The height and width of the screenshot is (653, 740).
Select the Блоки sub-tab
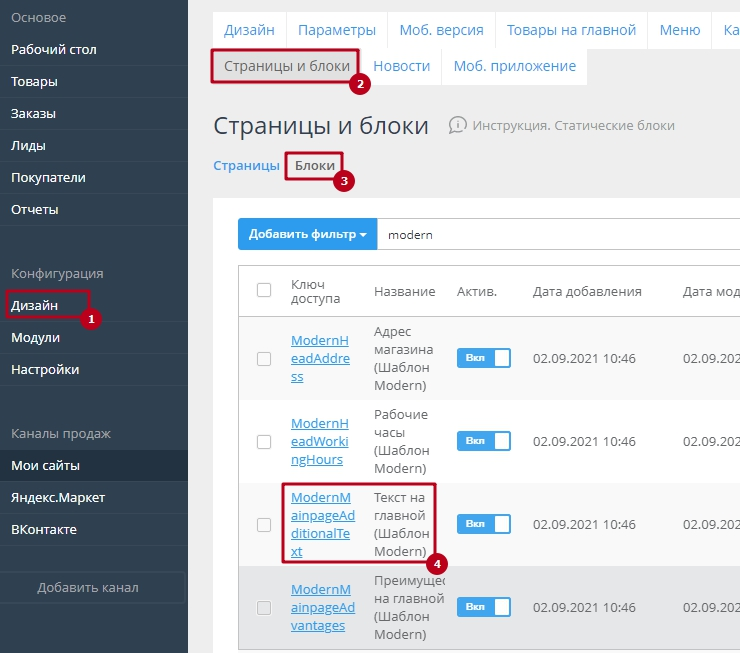(315, 165)
